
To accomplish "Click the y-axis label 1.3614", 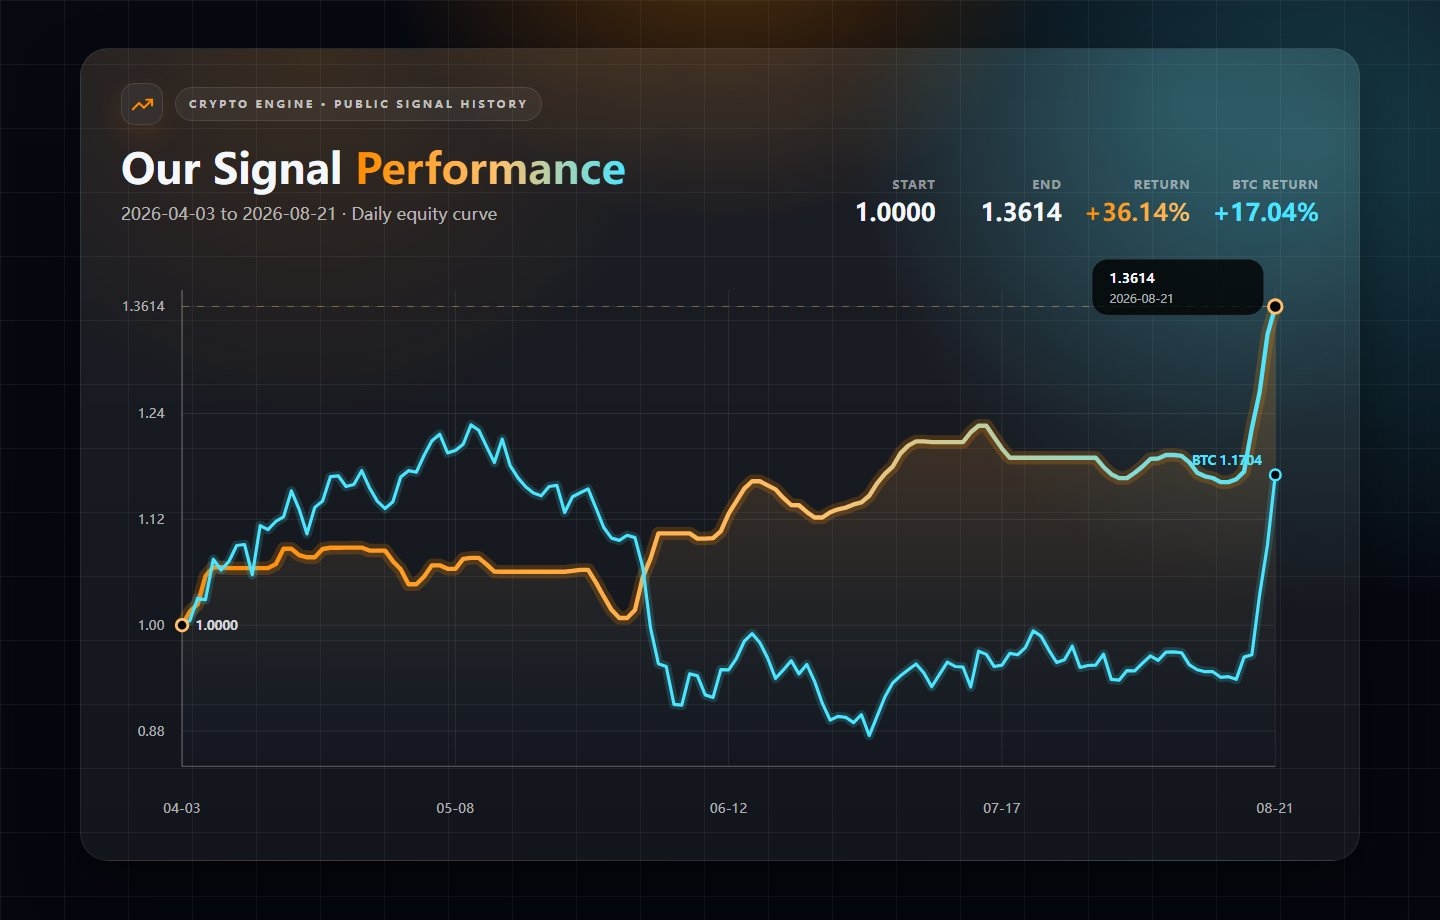I will tap(143, 306).
